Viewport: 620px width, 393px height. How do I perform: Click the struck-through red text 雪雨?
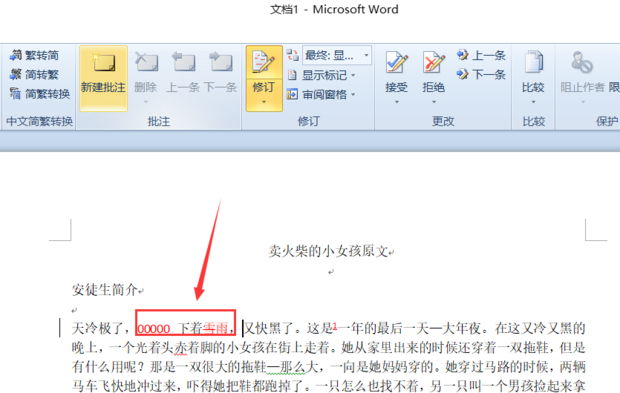pyautogui.click(x=215, y=328)
